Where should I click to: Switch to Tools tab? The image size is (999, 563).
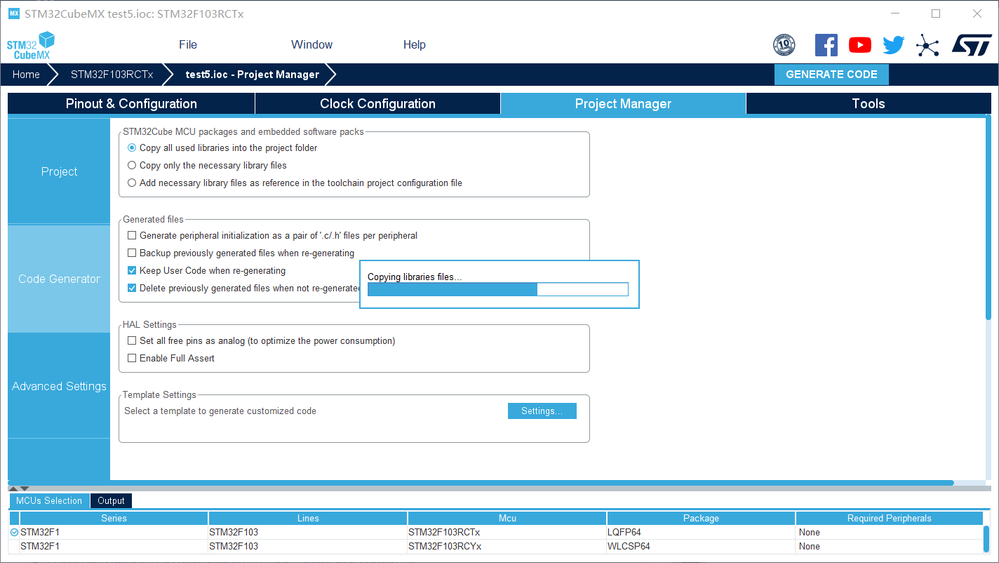click(x=868, y=104)
